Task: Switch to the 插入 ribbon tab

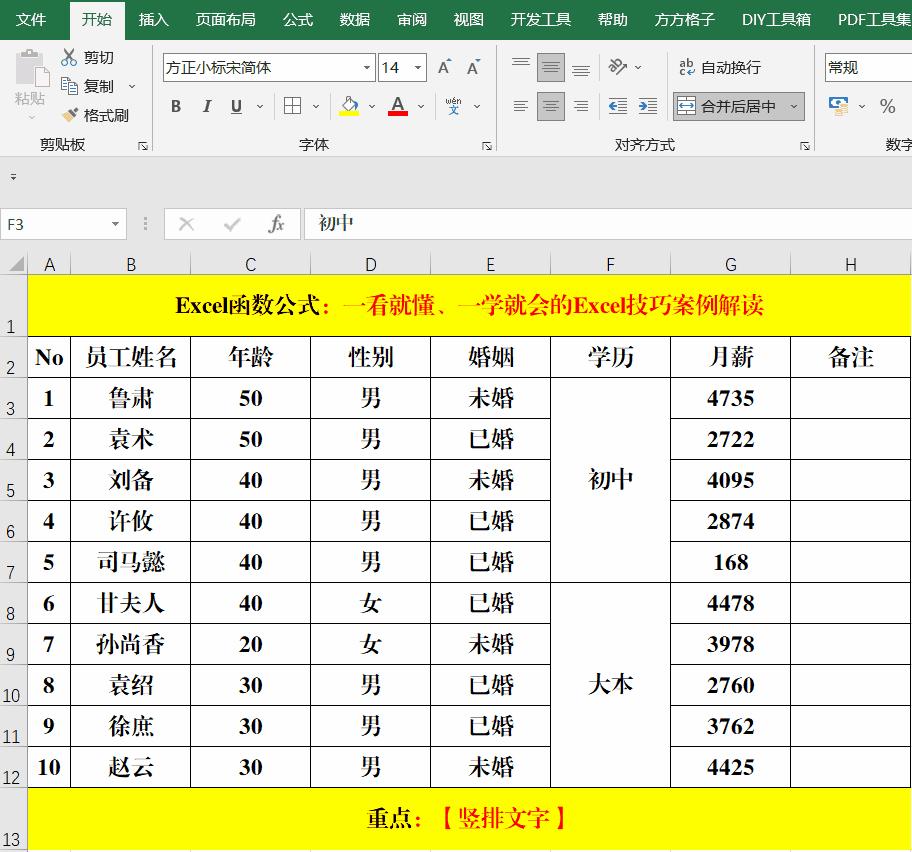Action: coord(152,18)
